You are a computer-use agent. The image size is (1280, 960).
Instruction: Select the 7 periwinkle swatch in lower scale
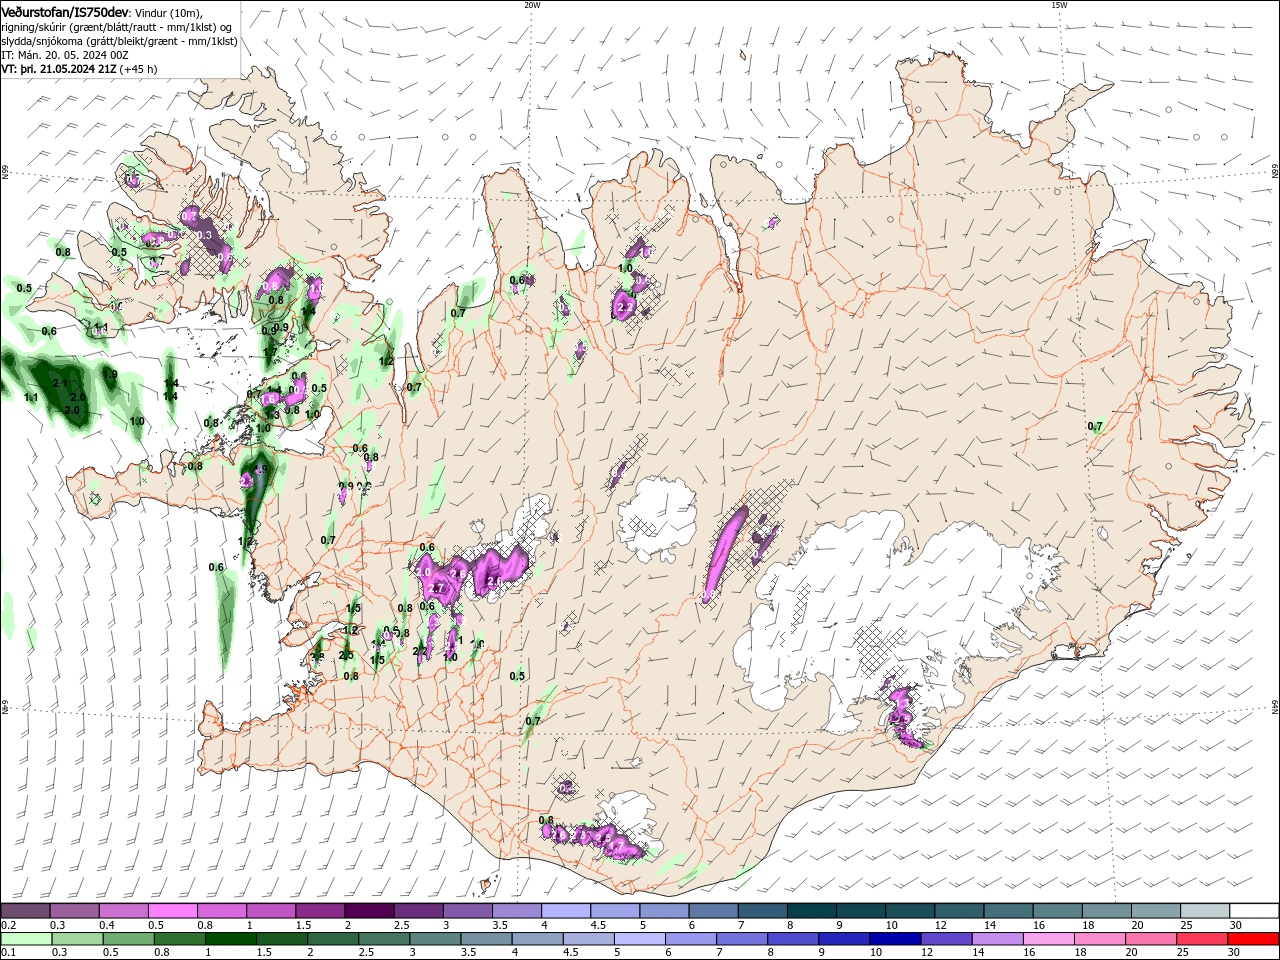coord(742,939)
